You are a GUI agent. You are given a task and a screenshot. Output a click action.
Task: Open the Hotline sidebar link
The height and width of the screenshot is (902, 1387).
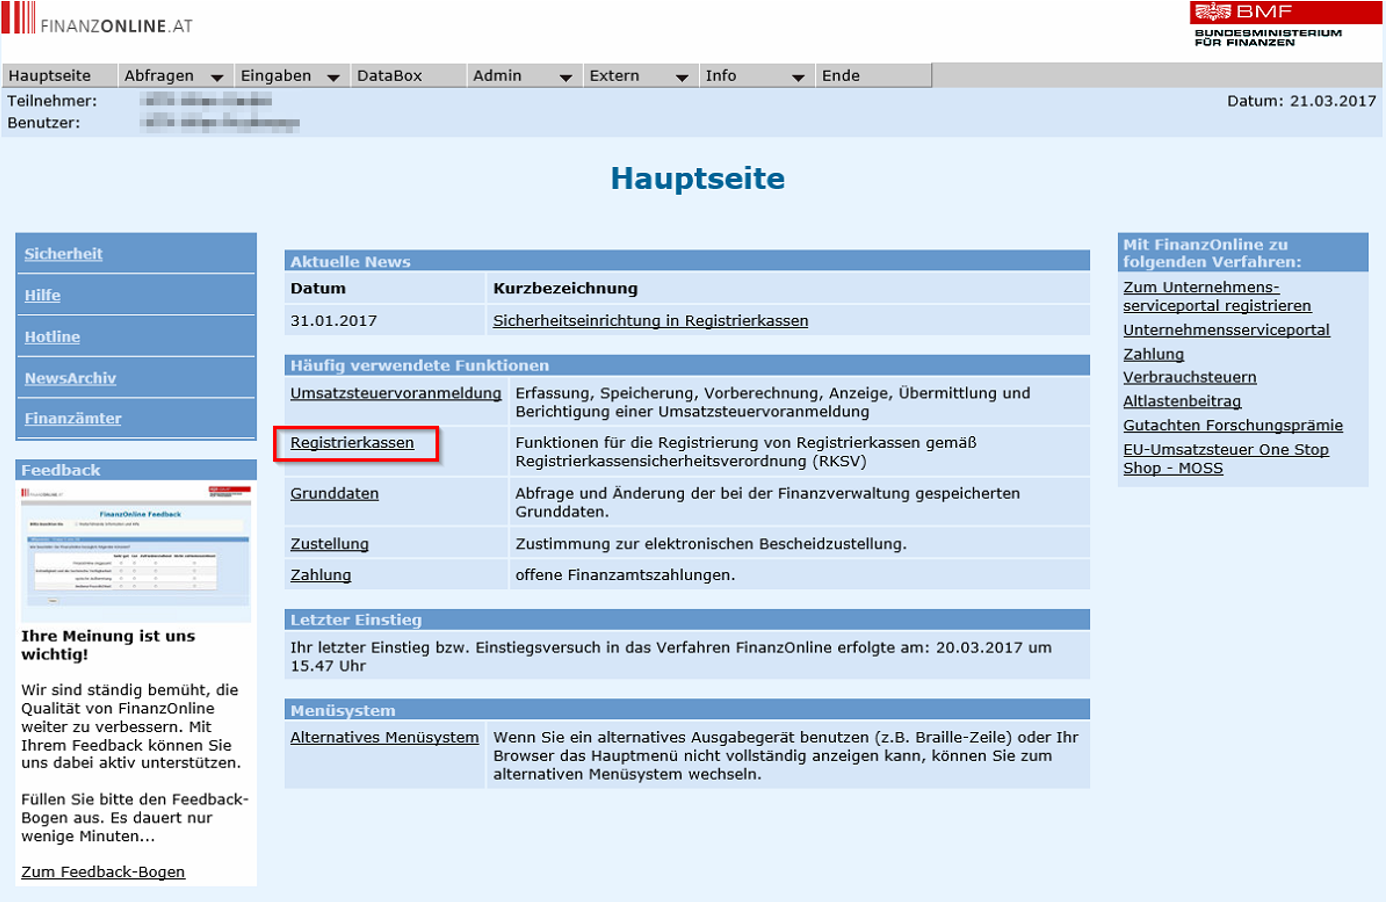(x=52, y=337)
